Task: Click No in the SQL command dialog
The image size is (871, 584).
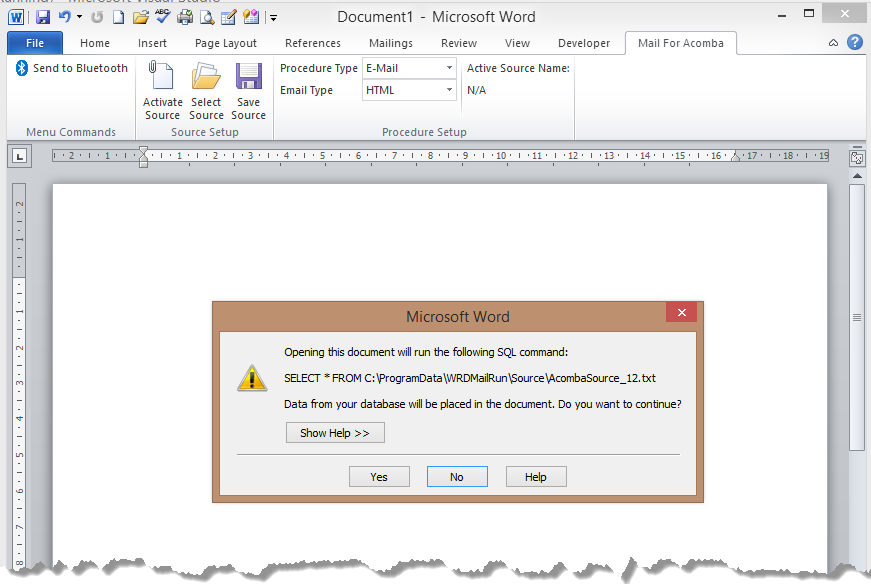Action: 457,477
